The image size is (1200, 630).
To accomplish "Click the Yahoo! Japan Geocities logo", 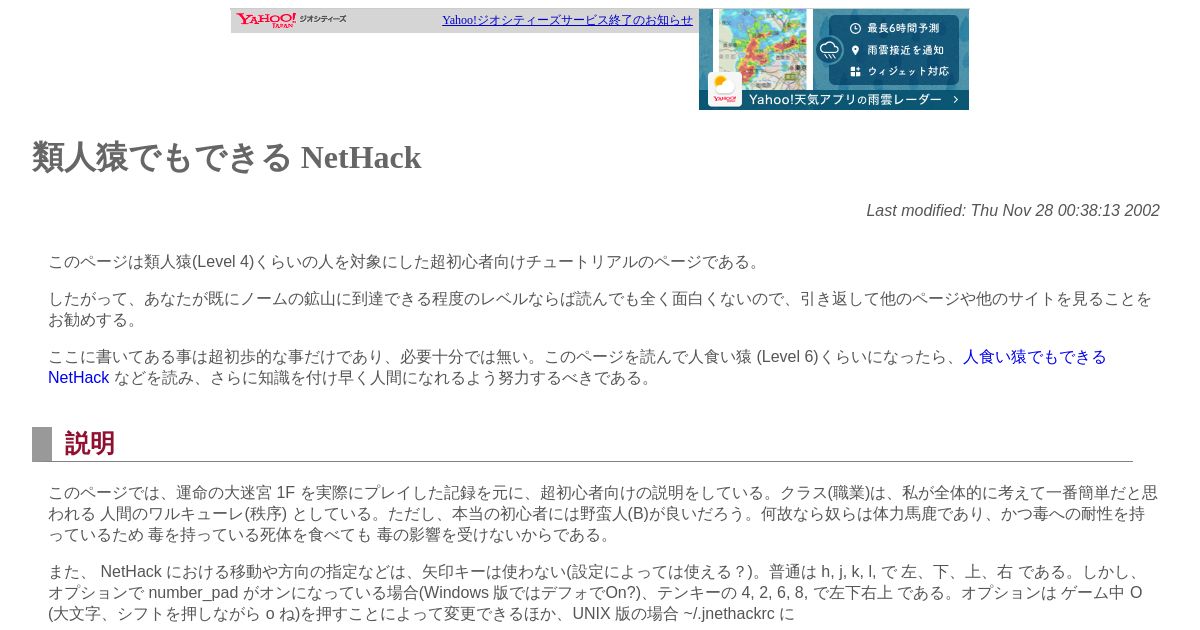I will pyautogui.click(x=291, y=20).
